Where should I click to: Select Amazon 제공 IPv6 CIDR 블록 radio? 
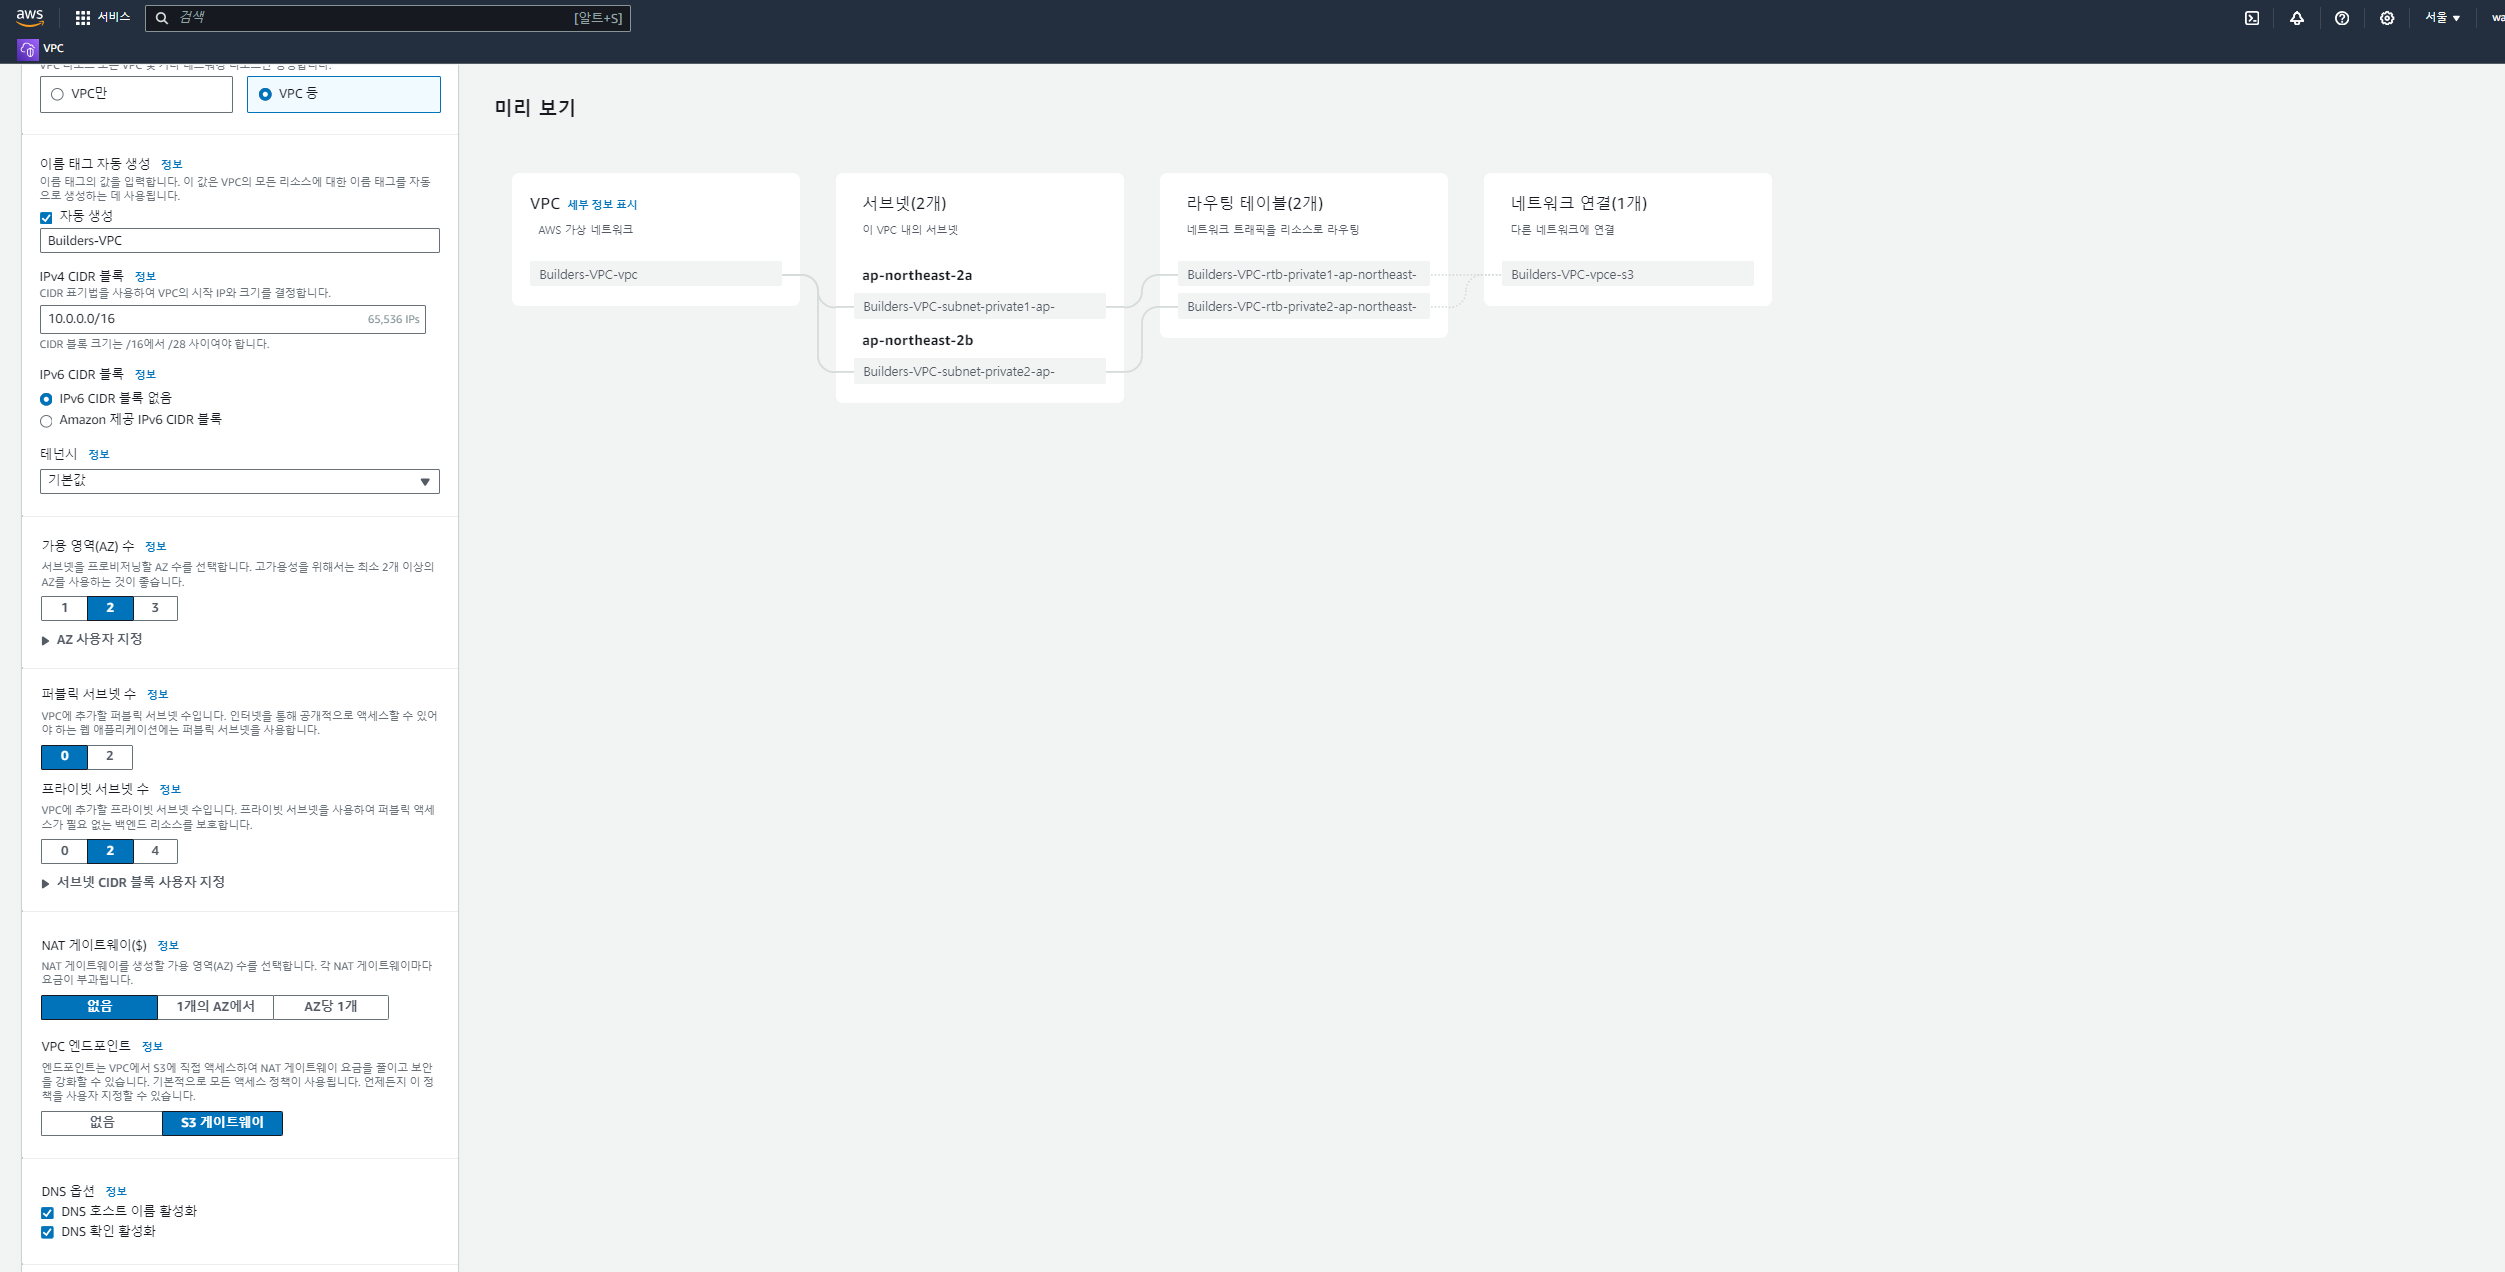tap(46, 421)
